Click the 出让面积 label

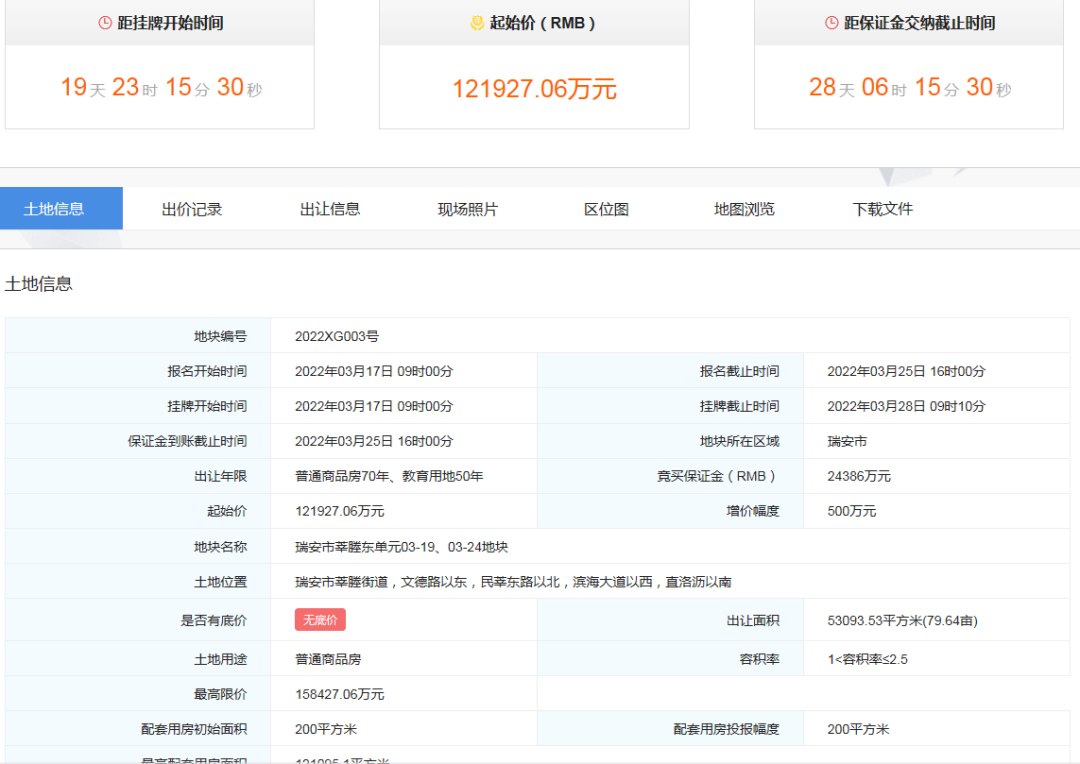[x=753, y=621]
